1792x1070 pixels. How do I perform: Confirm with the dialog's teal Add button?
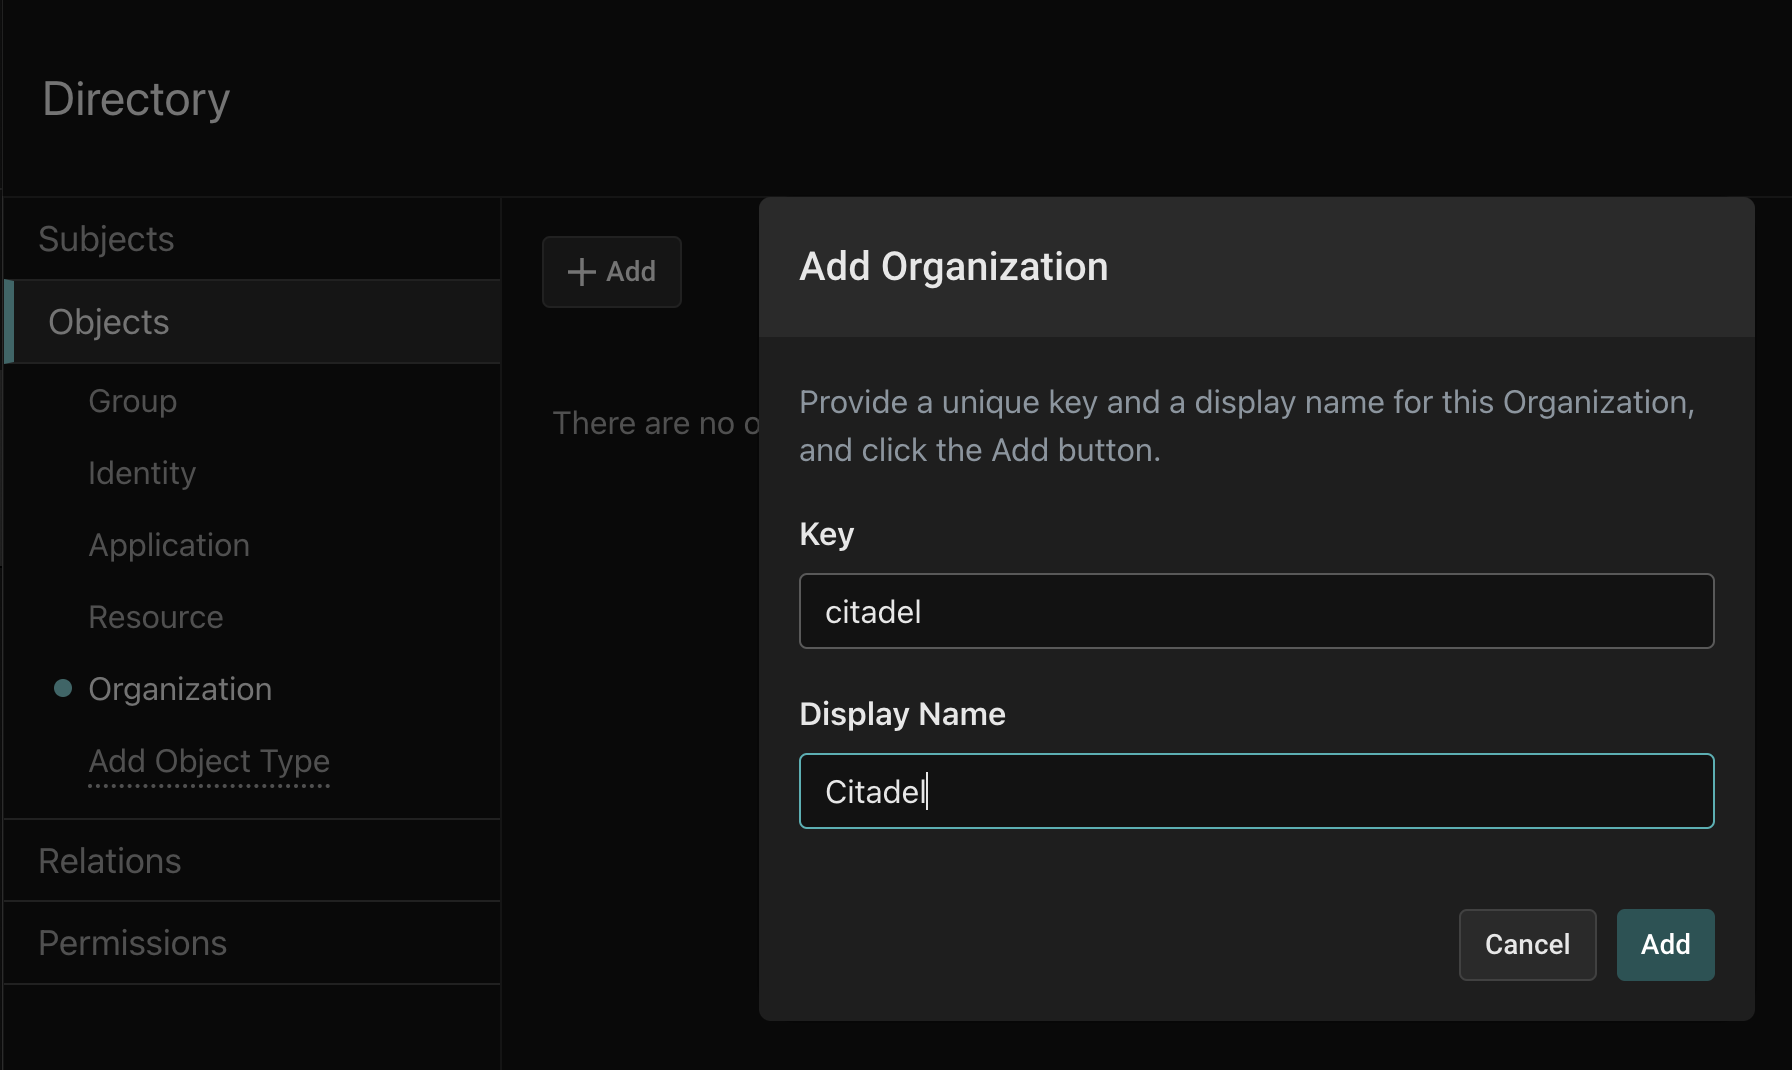coord(1665,944)
